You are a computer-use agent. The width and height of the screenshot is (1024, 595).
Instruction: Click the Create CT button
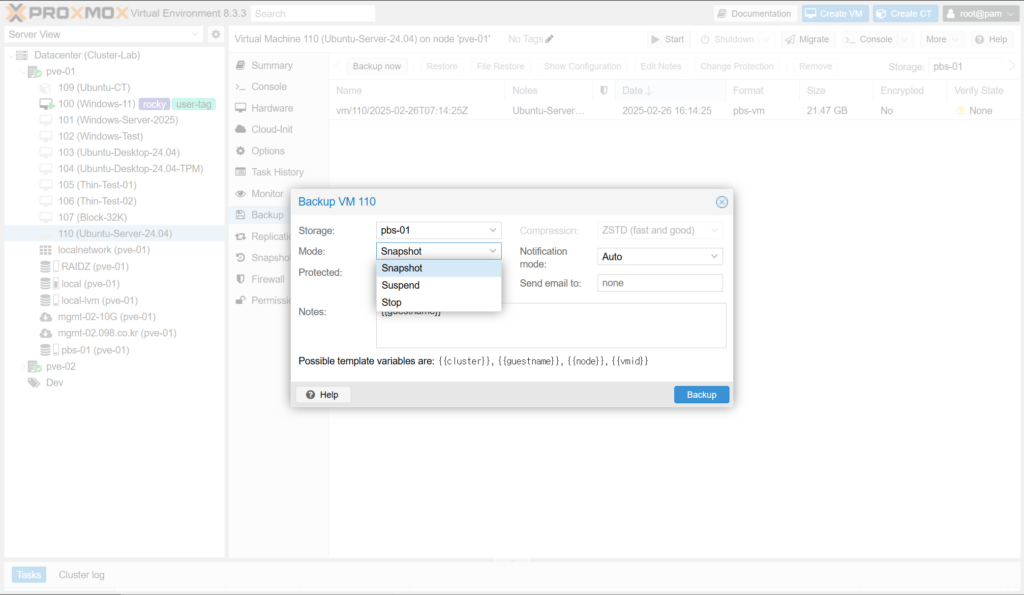(x=904, y=14)
